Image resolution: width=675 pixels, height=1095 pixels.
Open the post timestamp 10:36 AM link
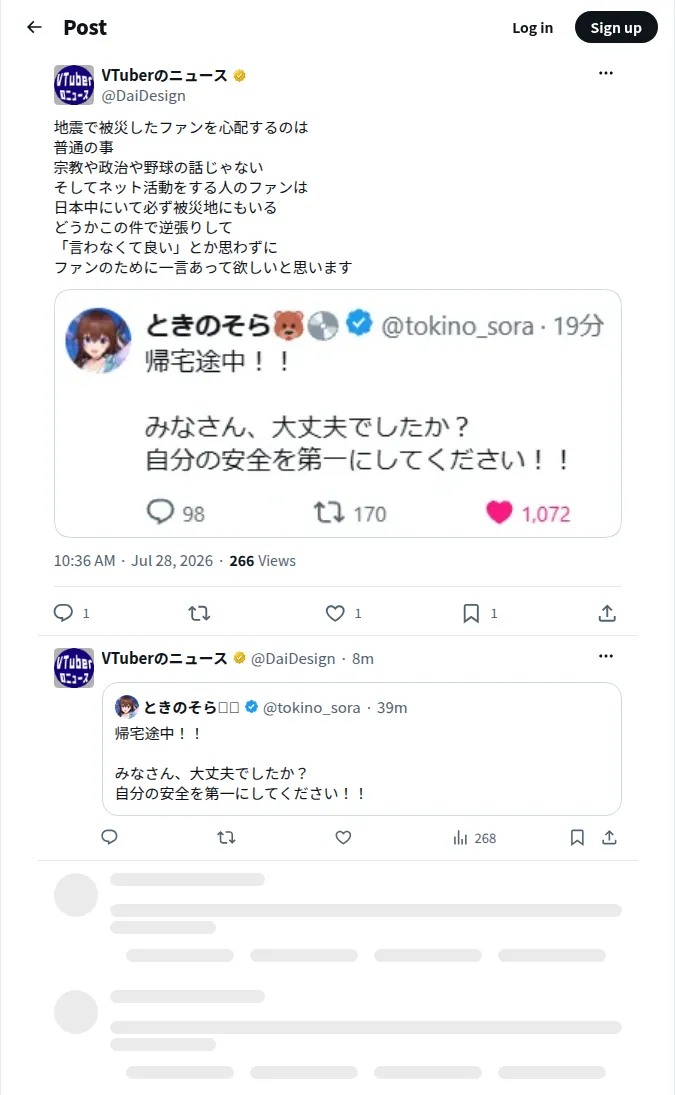point(84,561)
